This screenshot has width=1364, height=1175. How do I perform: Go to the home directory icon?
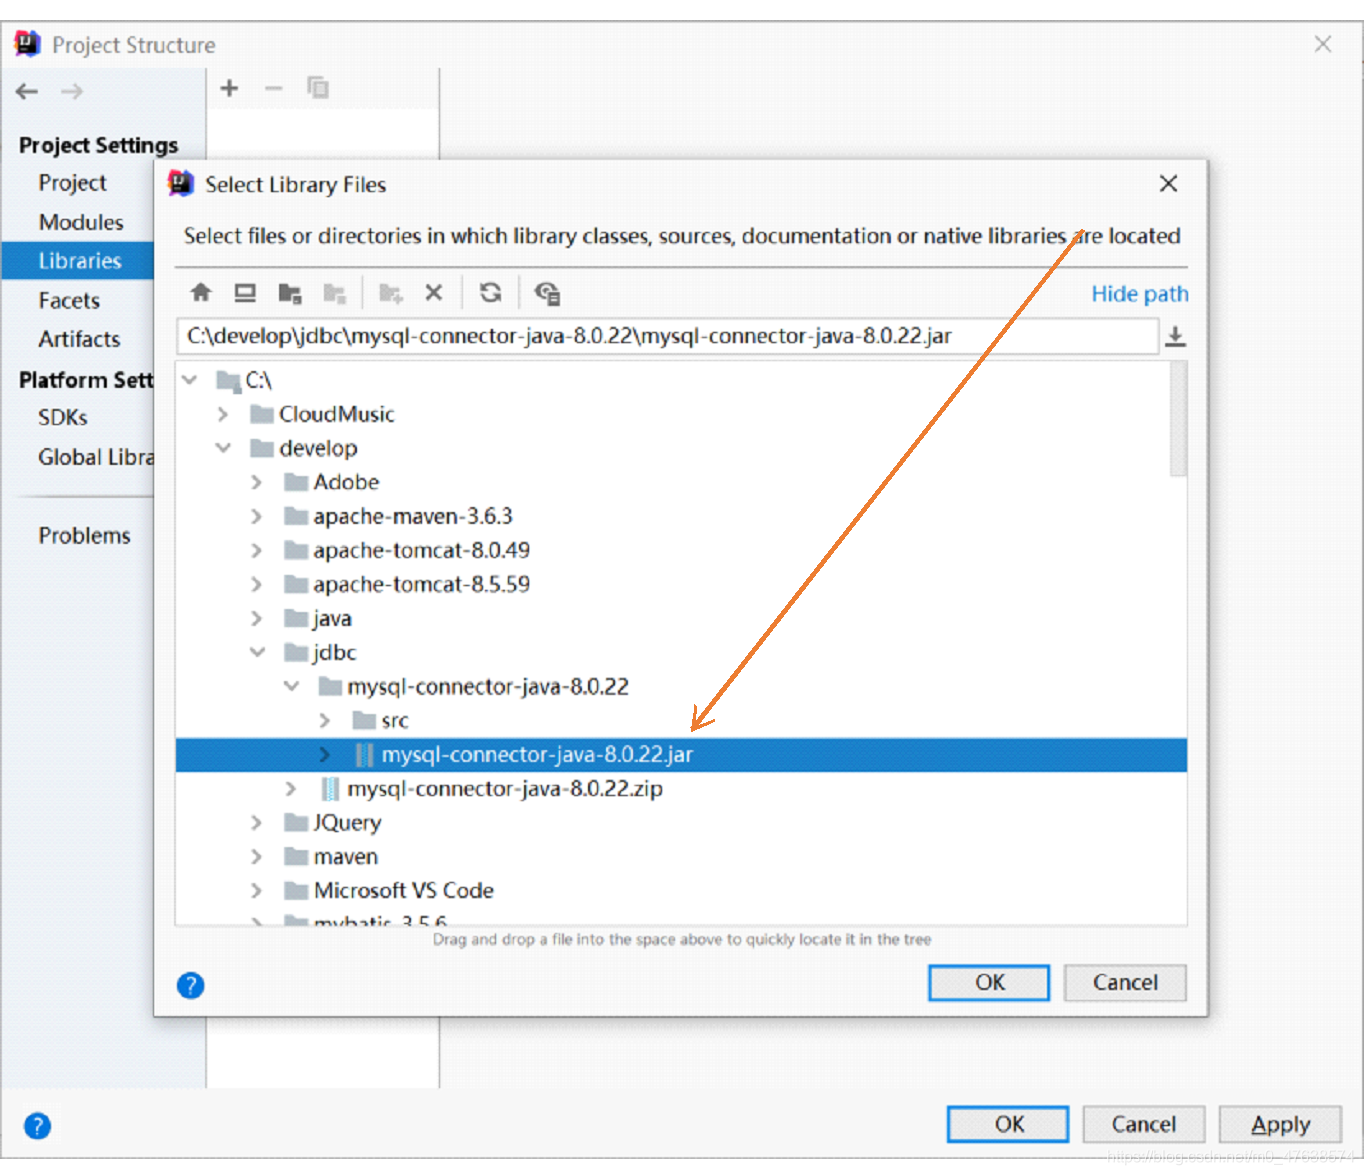click(x=200, y=292)
